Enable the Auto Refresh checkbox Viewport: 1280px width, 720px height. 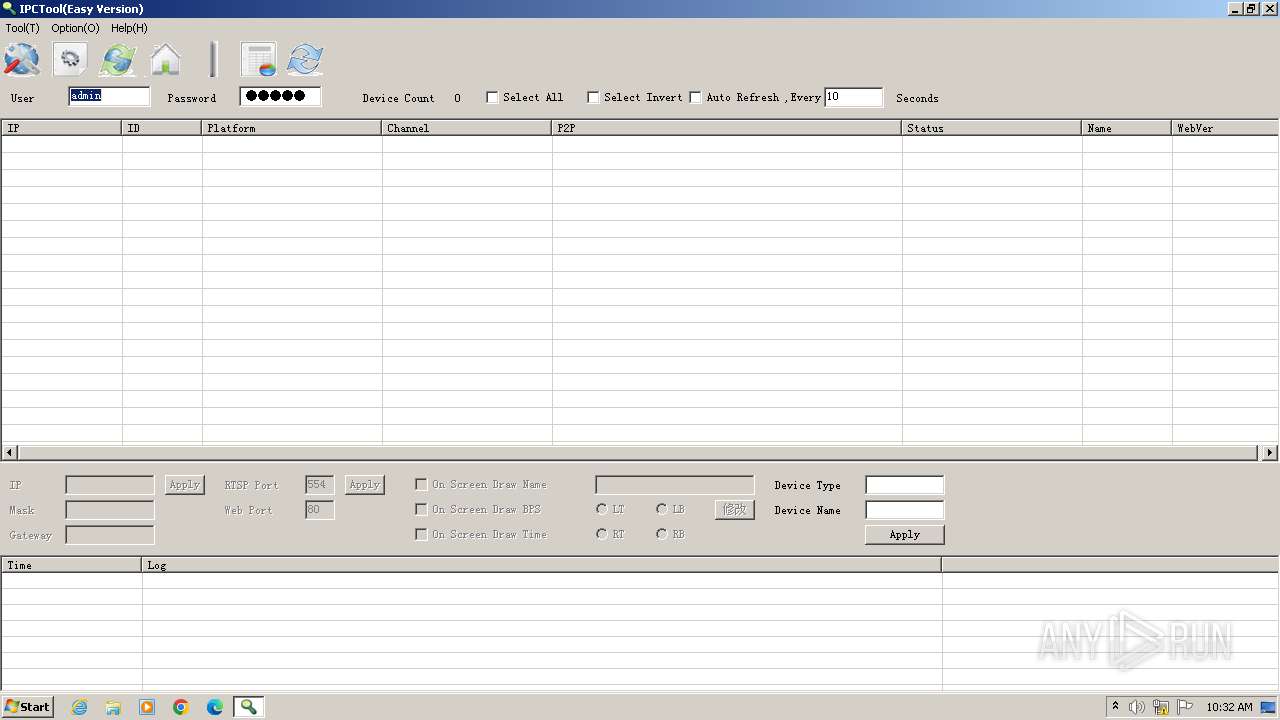(x=695, y=97)
